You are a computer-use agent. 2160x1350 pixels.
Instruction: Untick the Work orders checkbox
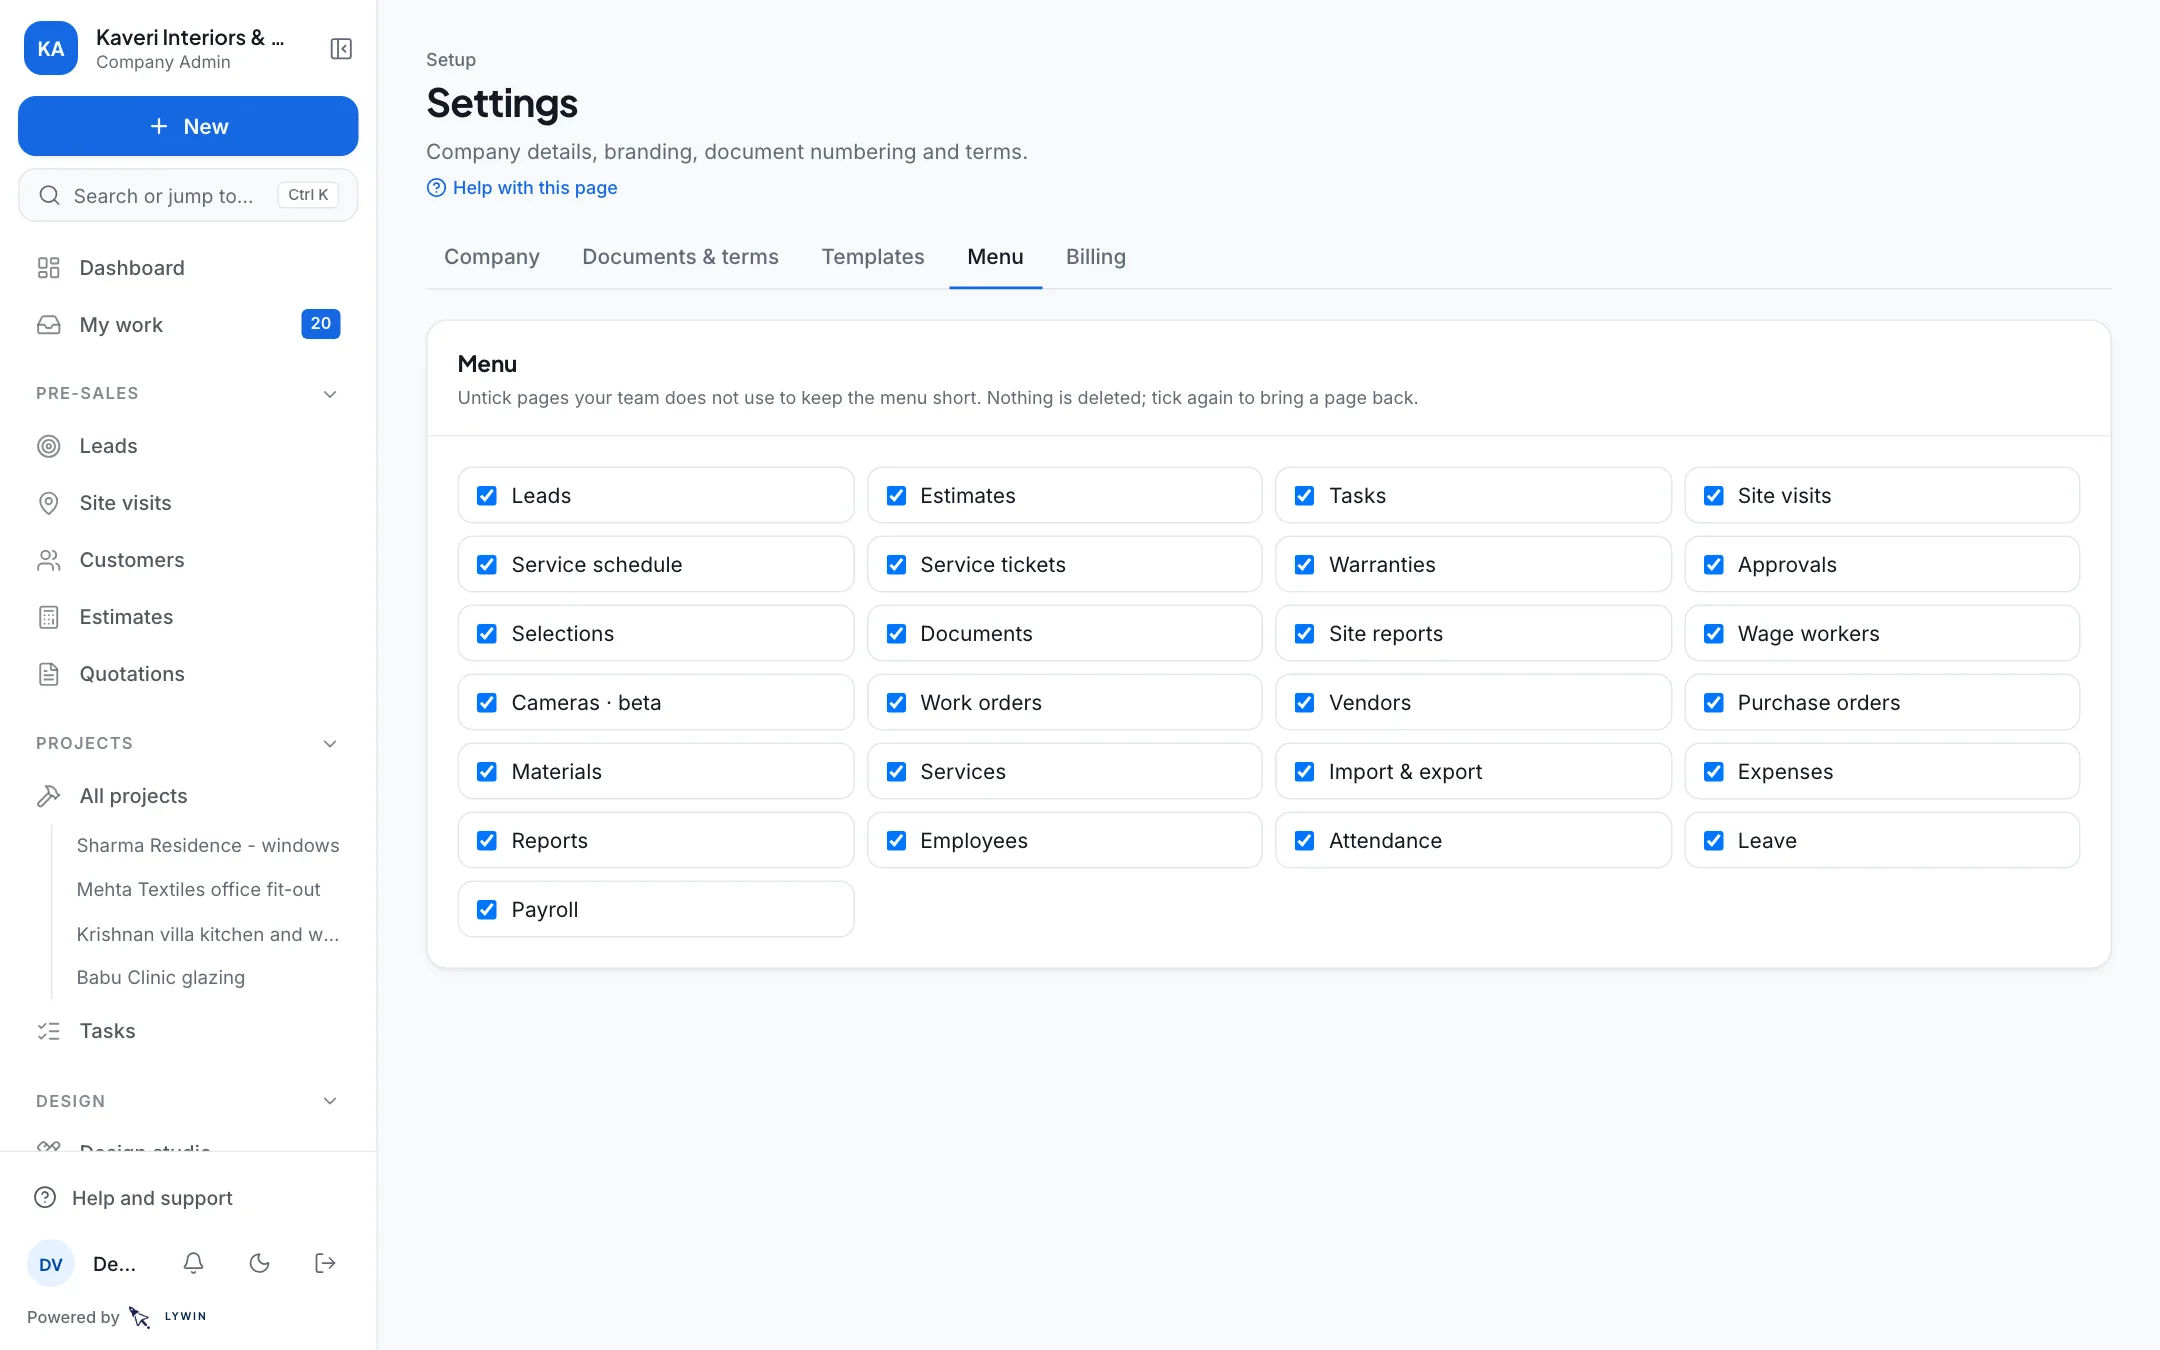[x=896, y=703]
